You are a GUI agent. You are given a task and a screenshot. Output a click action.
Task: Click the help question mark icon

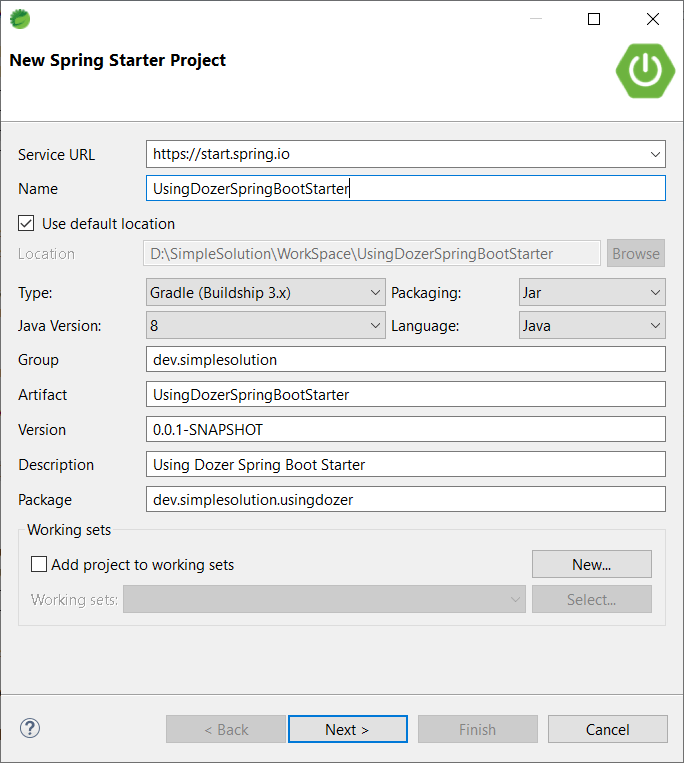point(30,728)
